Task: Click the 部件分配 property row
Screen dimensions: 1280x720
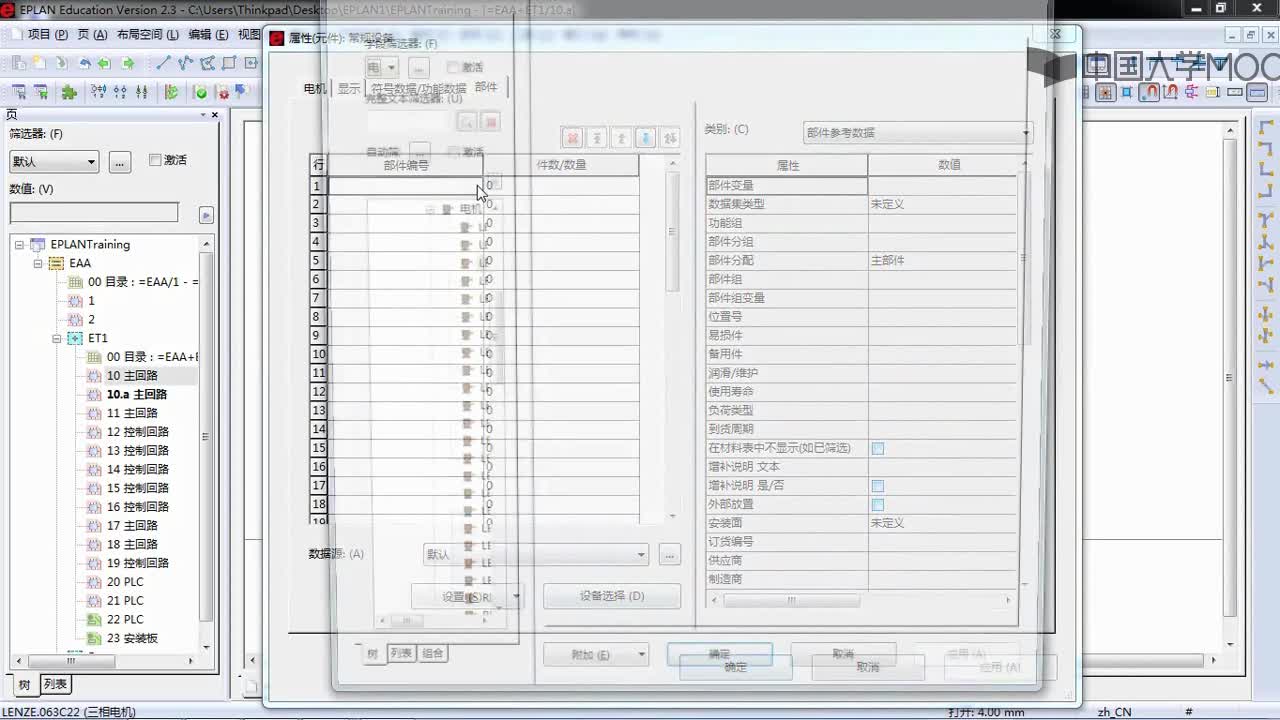Action: [862, 260]
